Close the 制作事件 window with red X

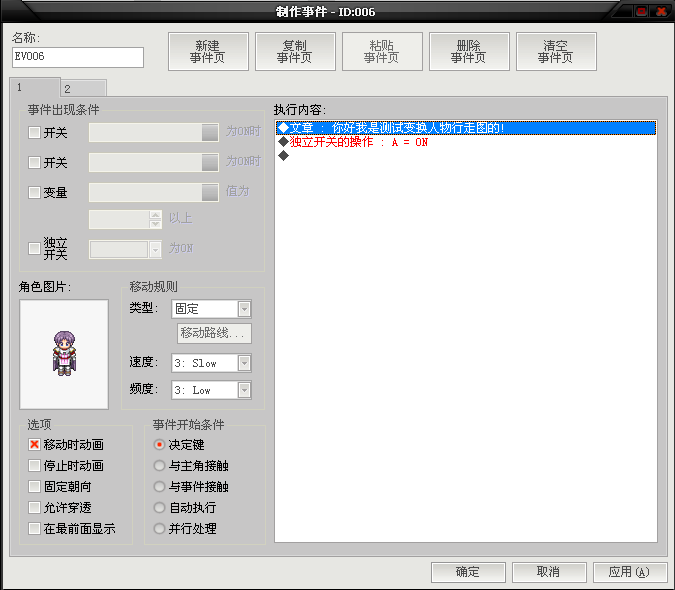[x=661, y=11]
